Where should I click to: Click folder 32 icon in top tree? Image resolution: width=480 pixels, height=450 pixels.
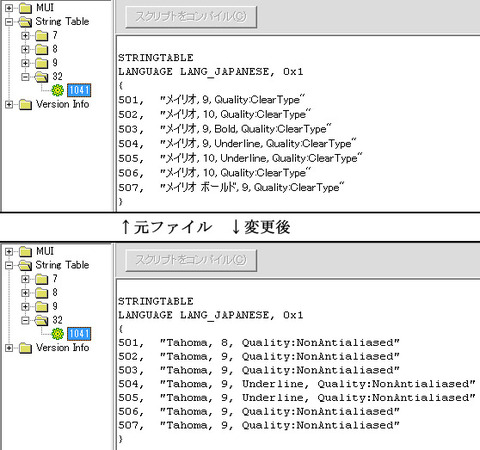tap(41, 77)
